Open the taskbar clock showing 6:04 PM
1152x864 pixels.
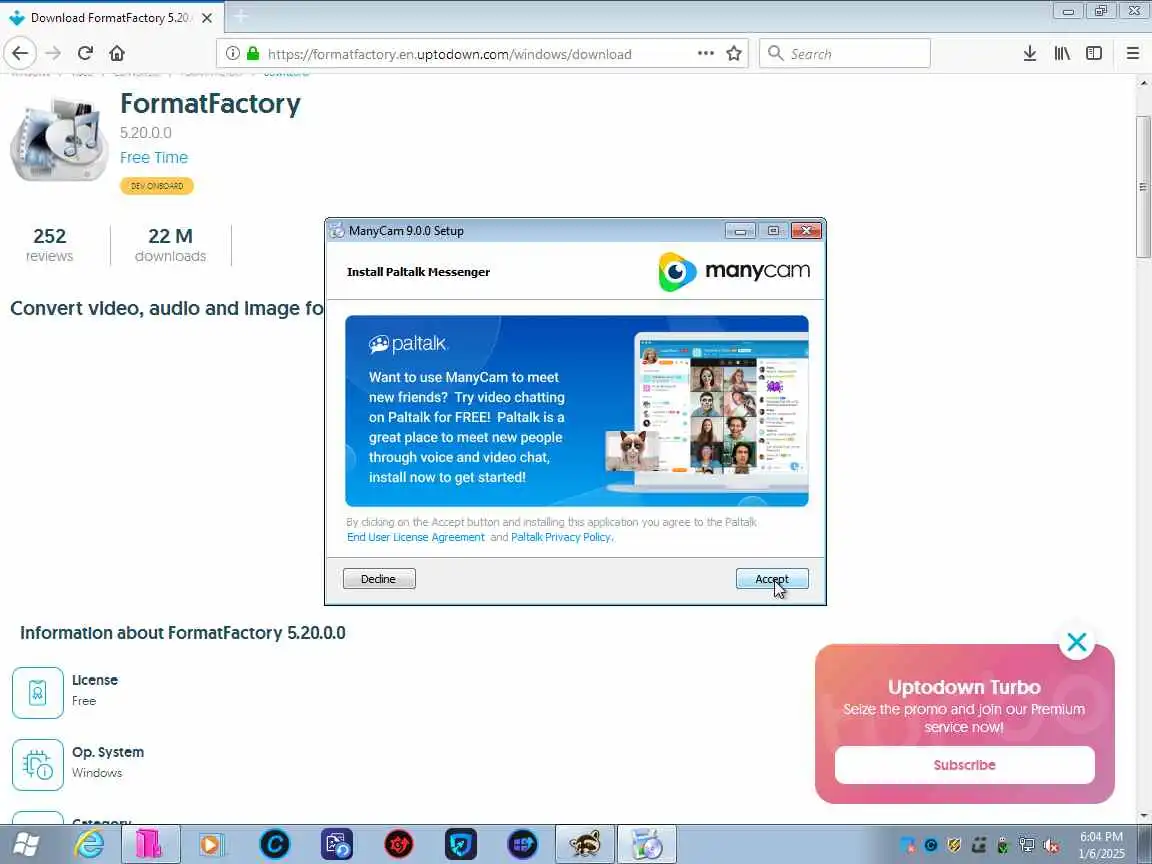[x=1101, y=845]
